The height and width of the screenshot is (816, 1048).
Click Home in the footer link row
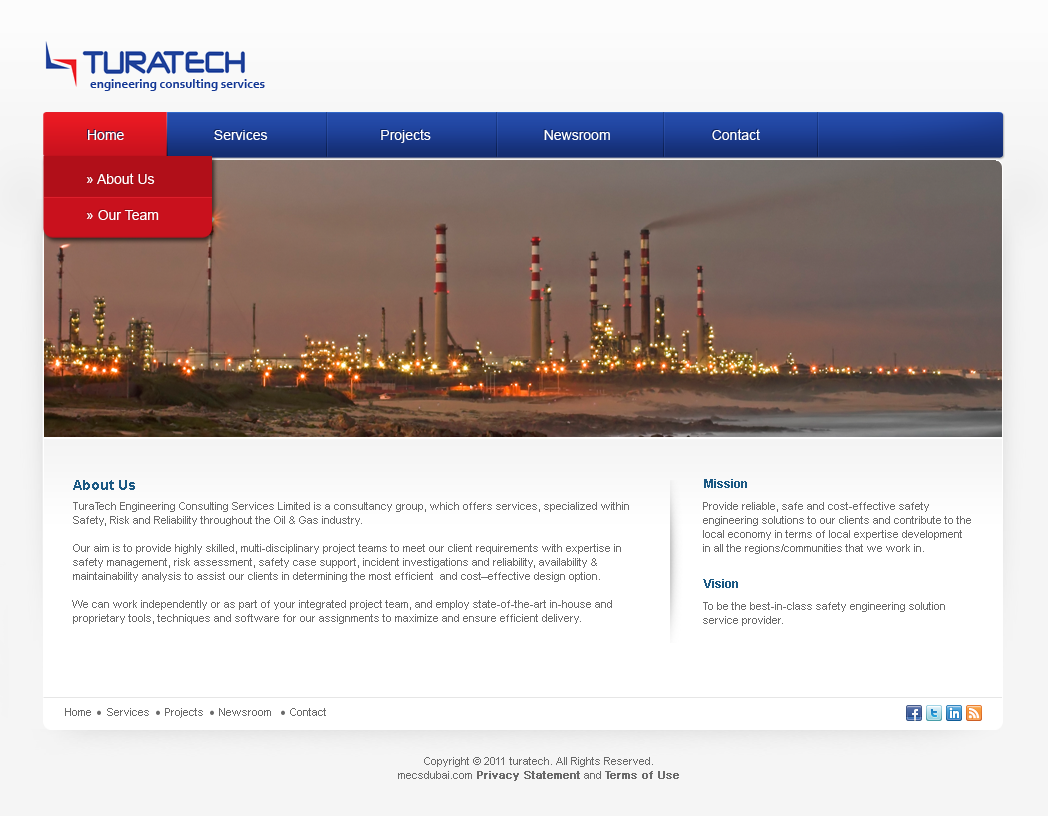[x=77, y=712]
